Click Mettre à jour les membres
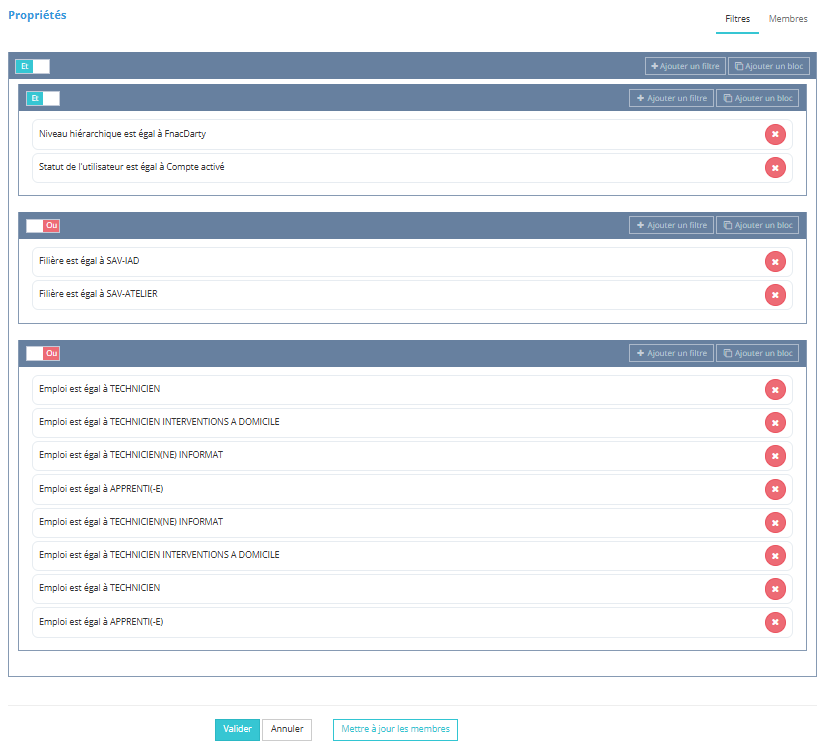The width and height of the screenshot is (825, 750). pyautogui.click(x=395, y=729)
